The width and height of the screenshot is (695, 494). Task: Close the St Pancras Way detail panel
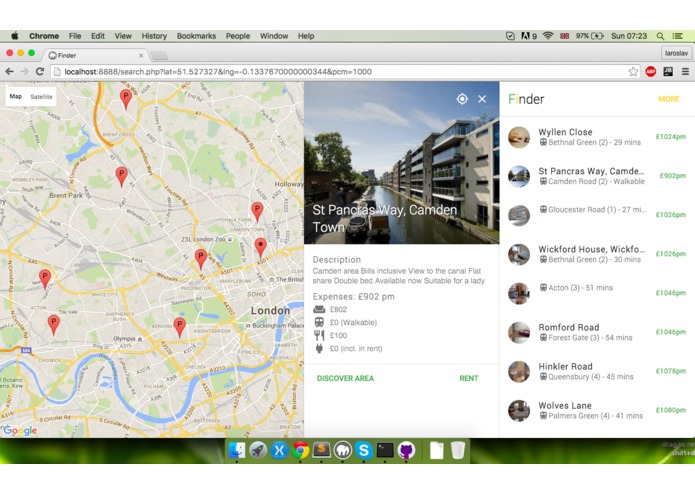[482, 99]
